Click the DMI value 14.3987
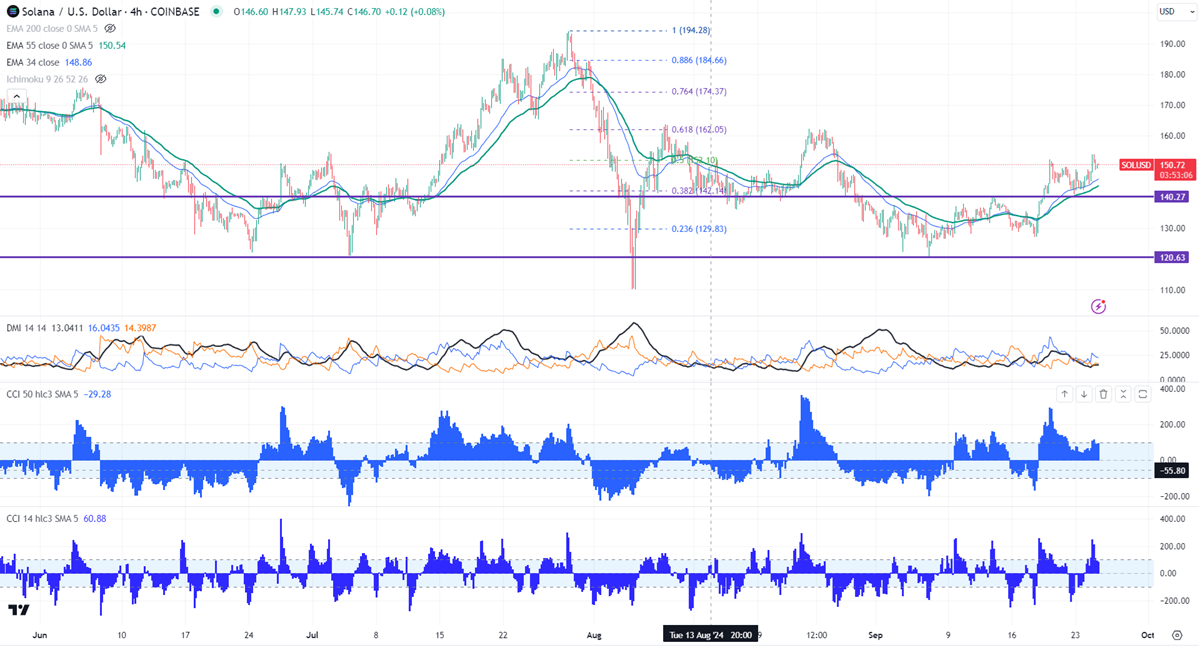This screenshot has width=1199, height=646. pyautogui.click(x=140, y=328)
